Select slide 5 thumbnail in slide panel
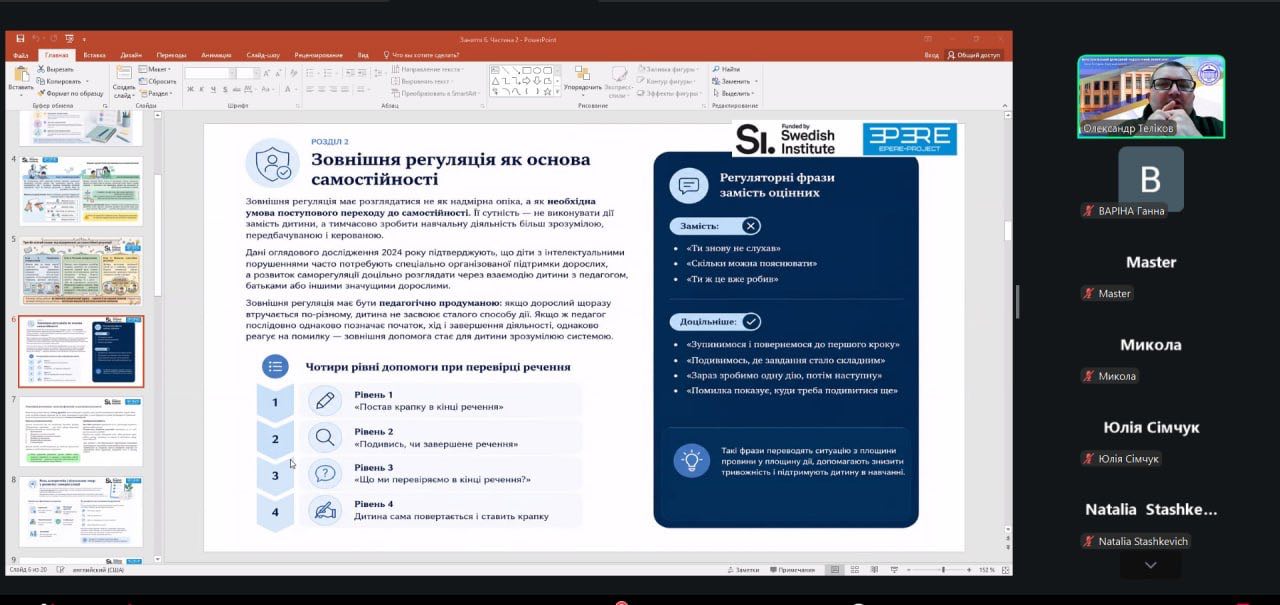1280x605 pixels. (x=82, y=271)
